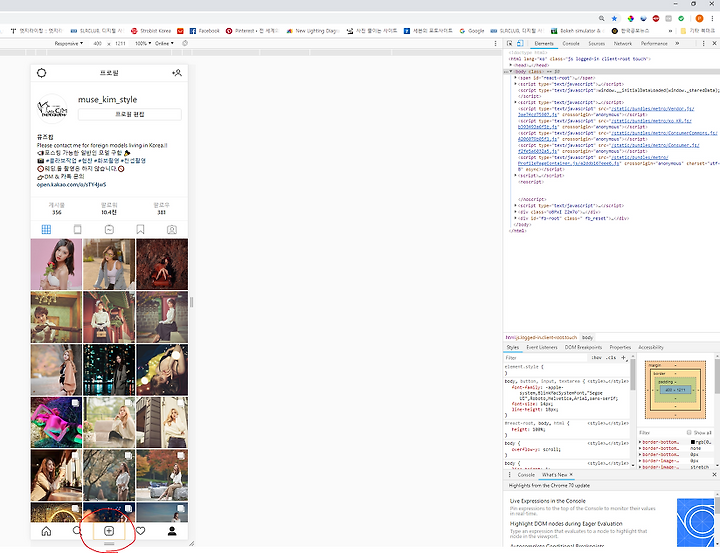Toggle the :hov element state button
Image resolution: width=720 pixels, height=553 pixels.
596,357
